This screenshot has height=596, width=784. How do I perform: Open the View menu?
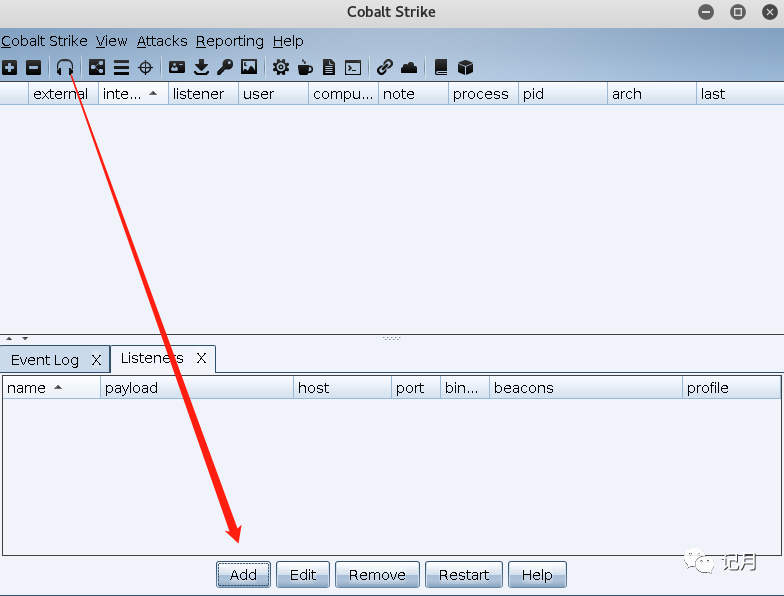point(112,41)
